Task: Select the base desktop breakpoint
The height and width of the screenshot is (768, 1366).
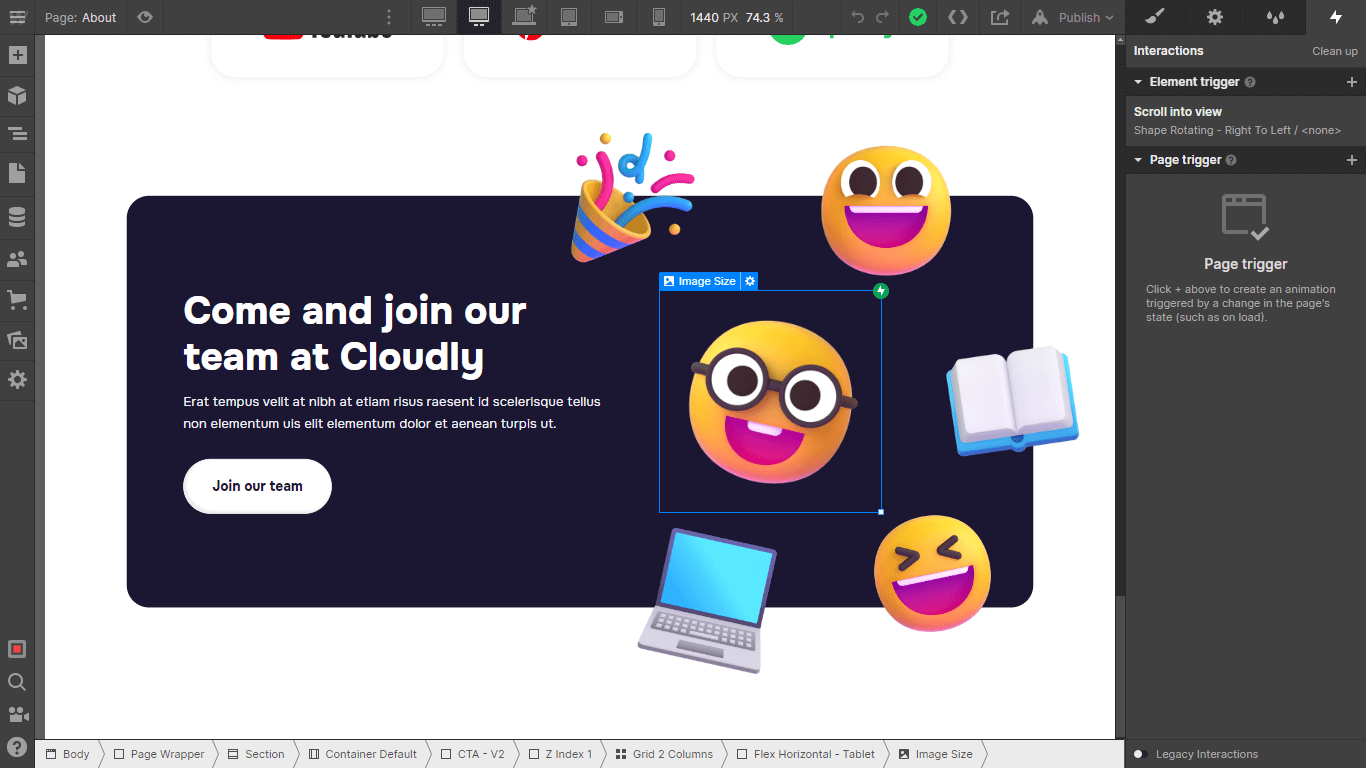Action: 479,17
